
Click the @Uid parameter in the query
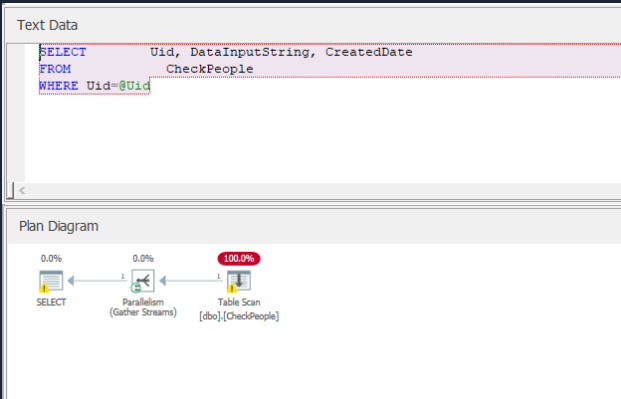pos(134,86)
